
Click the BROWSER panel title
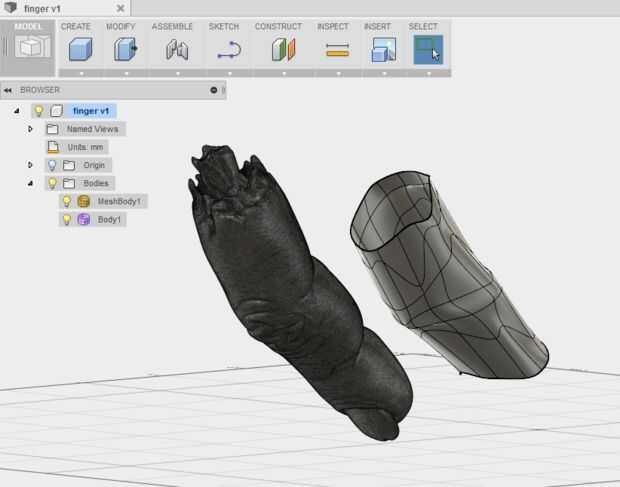40,90
